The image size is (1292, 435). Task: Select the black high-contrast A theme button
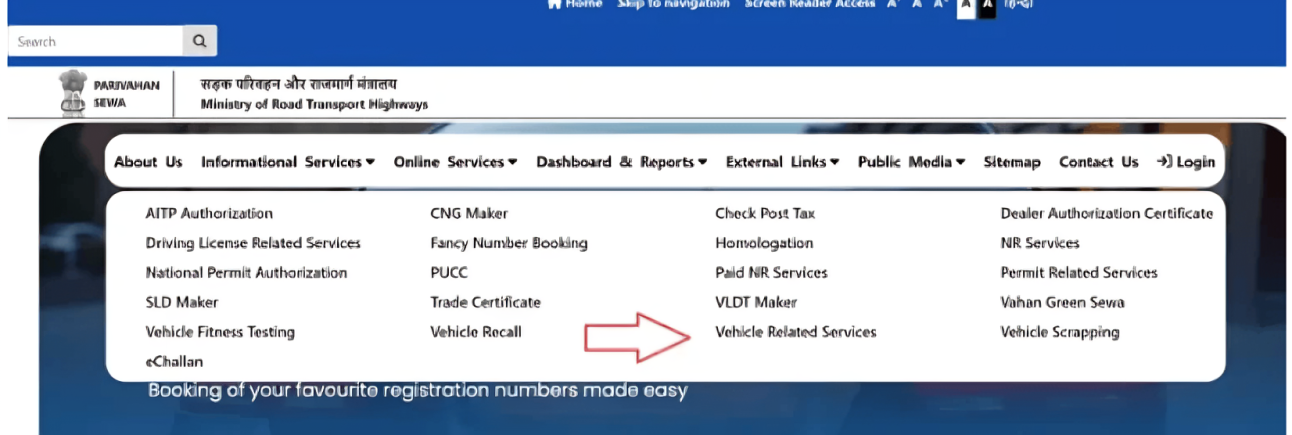click(x=986, y=6)
